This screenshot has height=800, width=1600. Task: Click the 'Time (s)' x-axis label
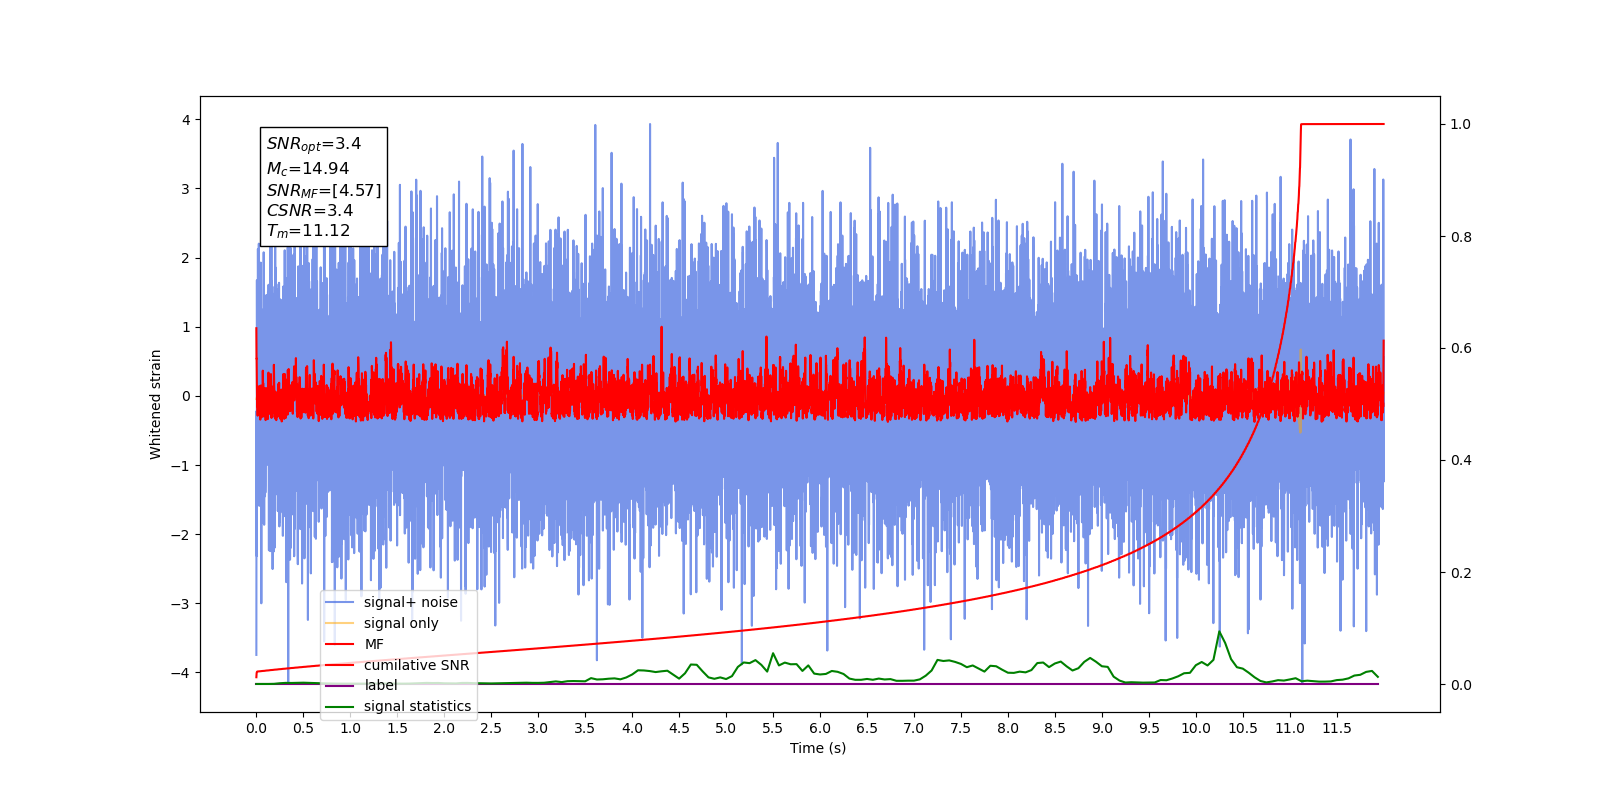(818, 748)
